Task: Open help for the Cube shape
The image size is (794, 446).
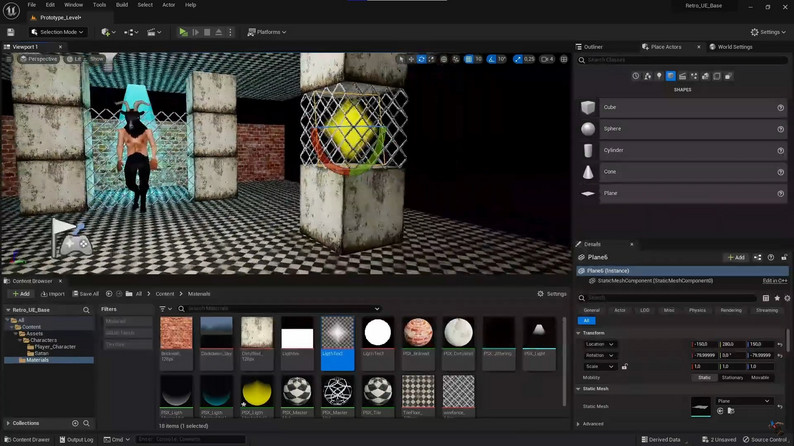Action: click(780, 108)
